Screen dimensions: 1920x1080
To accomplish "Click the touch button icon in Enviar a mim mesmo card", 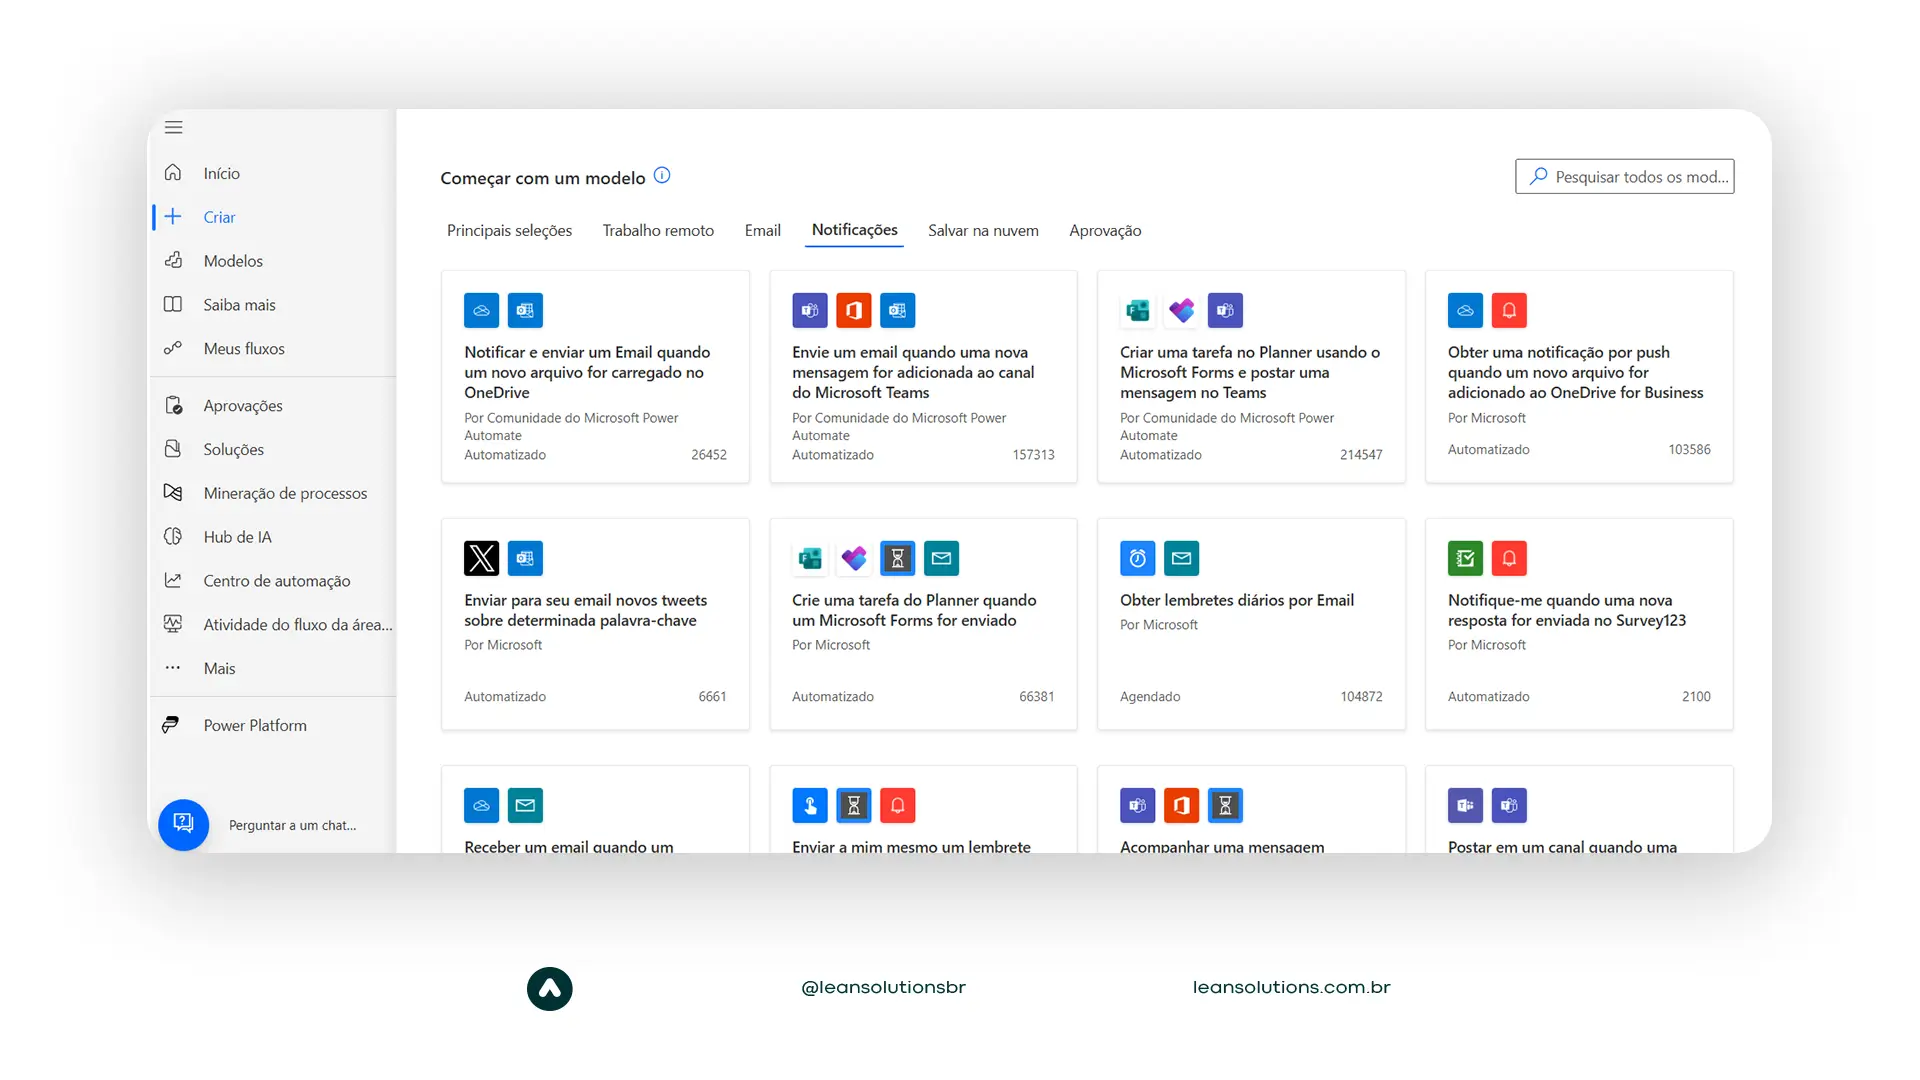I will pos(810,805).
